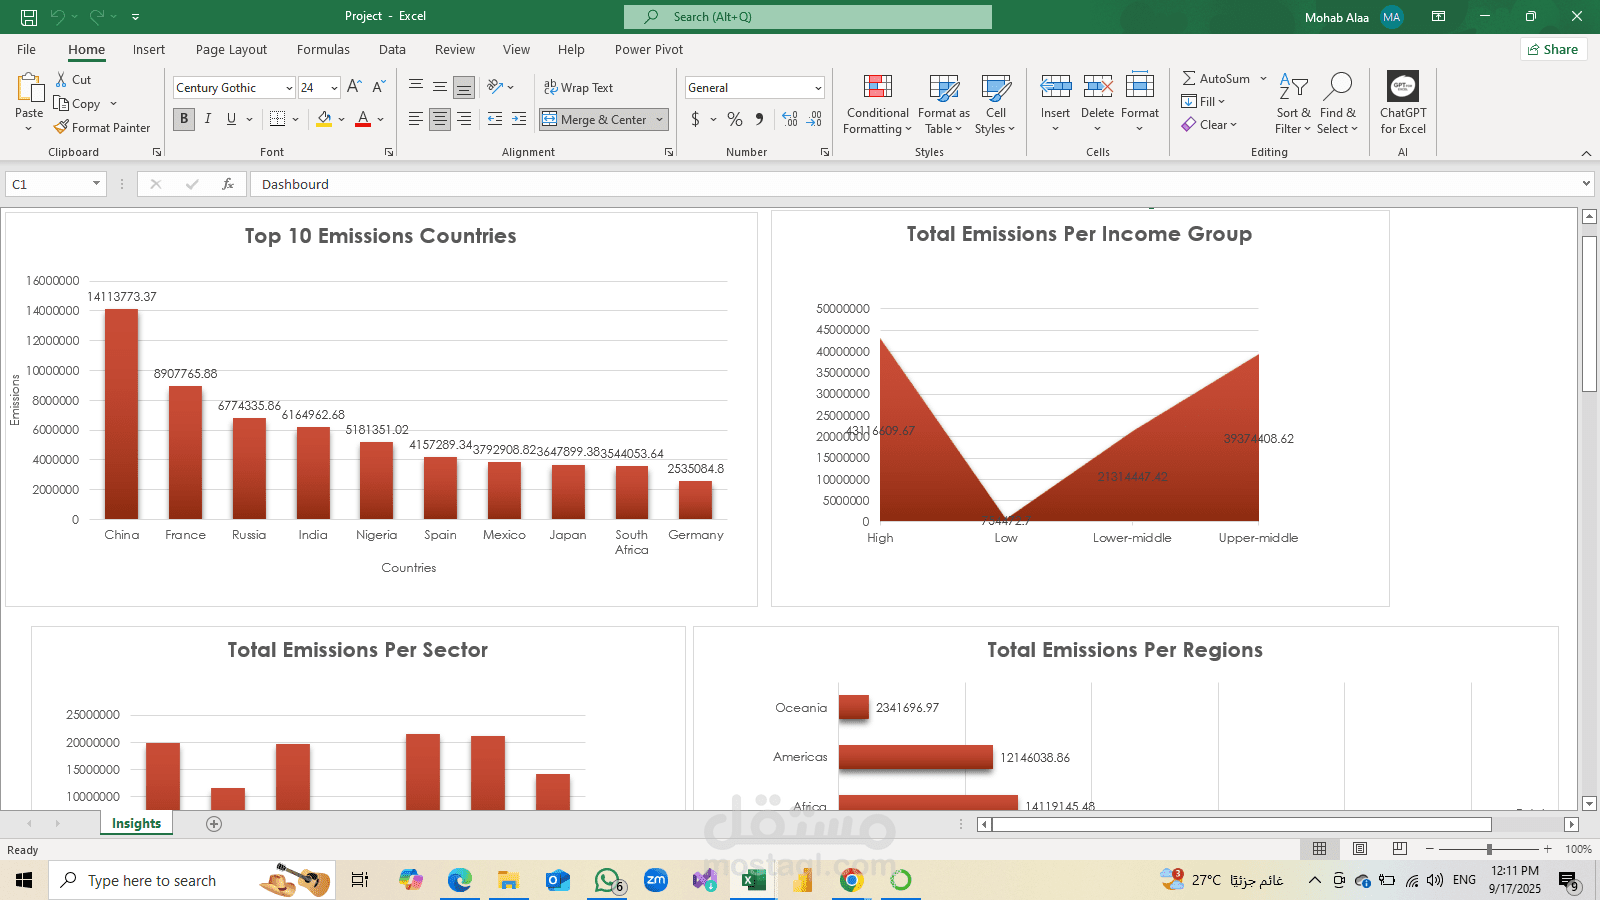
Task: Open Format as Table gallery
Action: (943, 104)
